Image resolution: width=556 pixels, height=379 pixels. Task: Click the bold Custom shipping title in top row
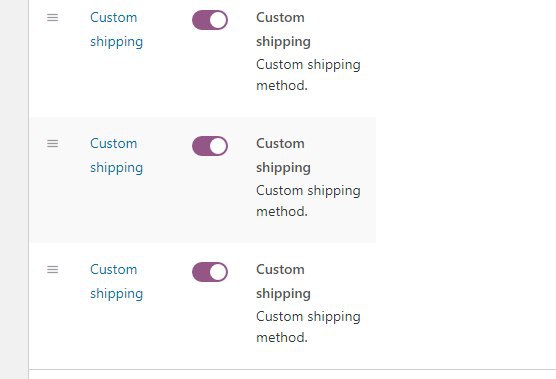pyautogui.click(x=283, y=29)
